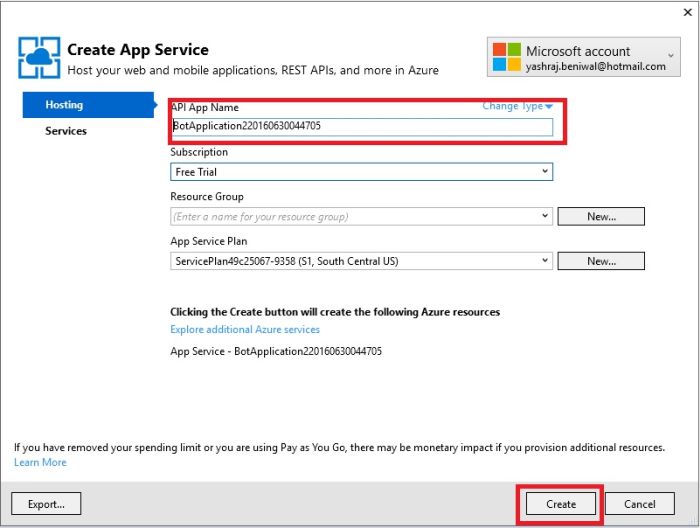Click the Azure App Service cloud icon

coord(39,58)
